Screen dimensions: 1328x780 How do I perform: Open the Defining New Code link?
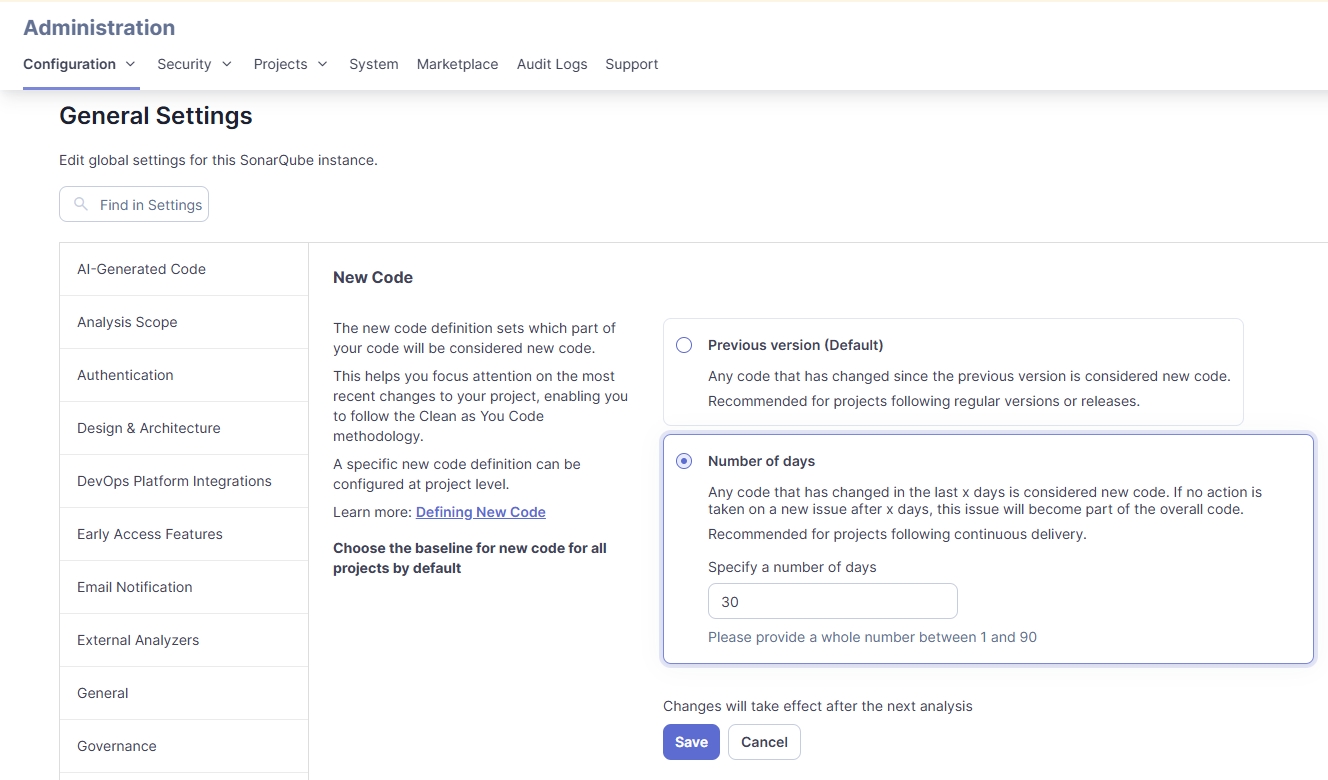(480, 512)
